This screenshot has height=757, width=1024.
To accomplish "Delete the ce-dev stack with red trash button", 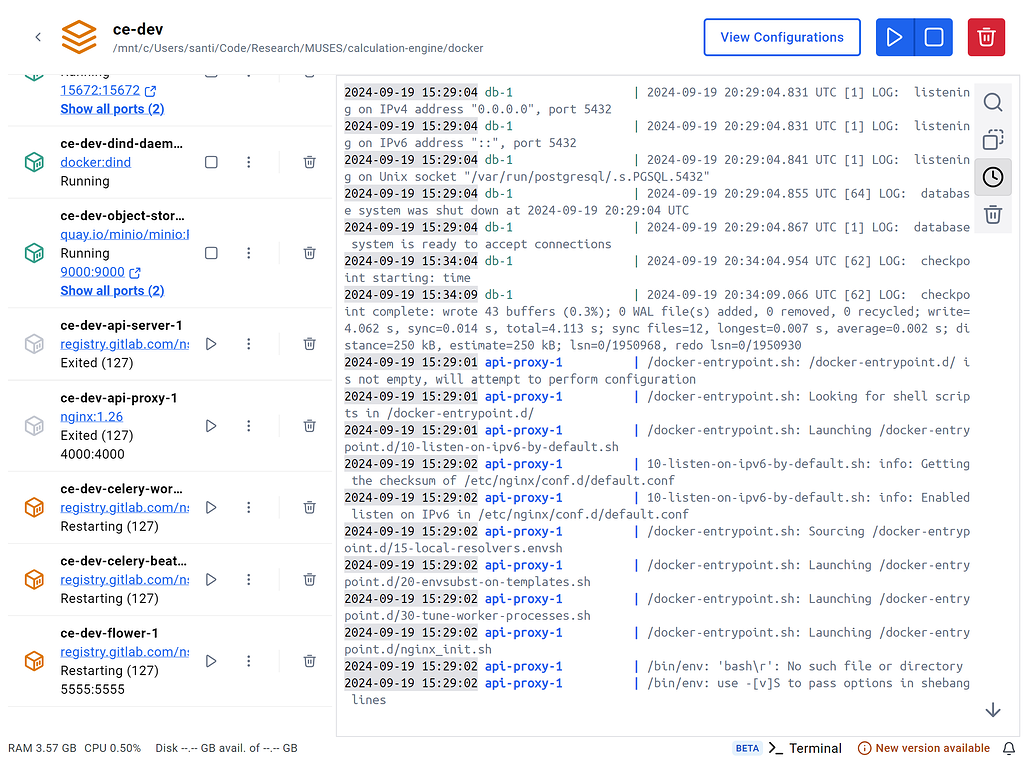I will tap(986, 37).
